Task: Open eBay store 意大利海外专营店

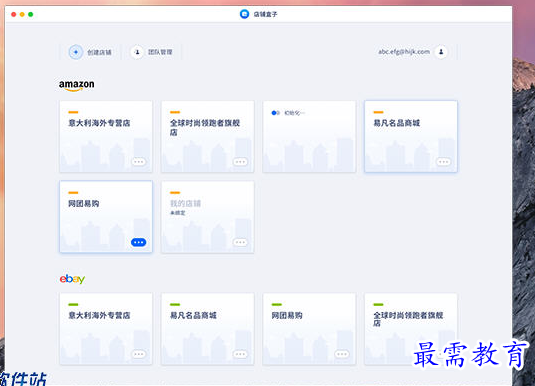Action: pyautogui.click(x=106, y=329)
